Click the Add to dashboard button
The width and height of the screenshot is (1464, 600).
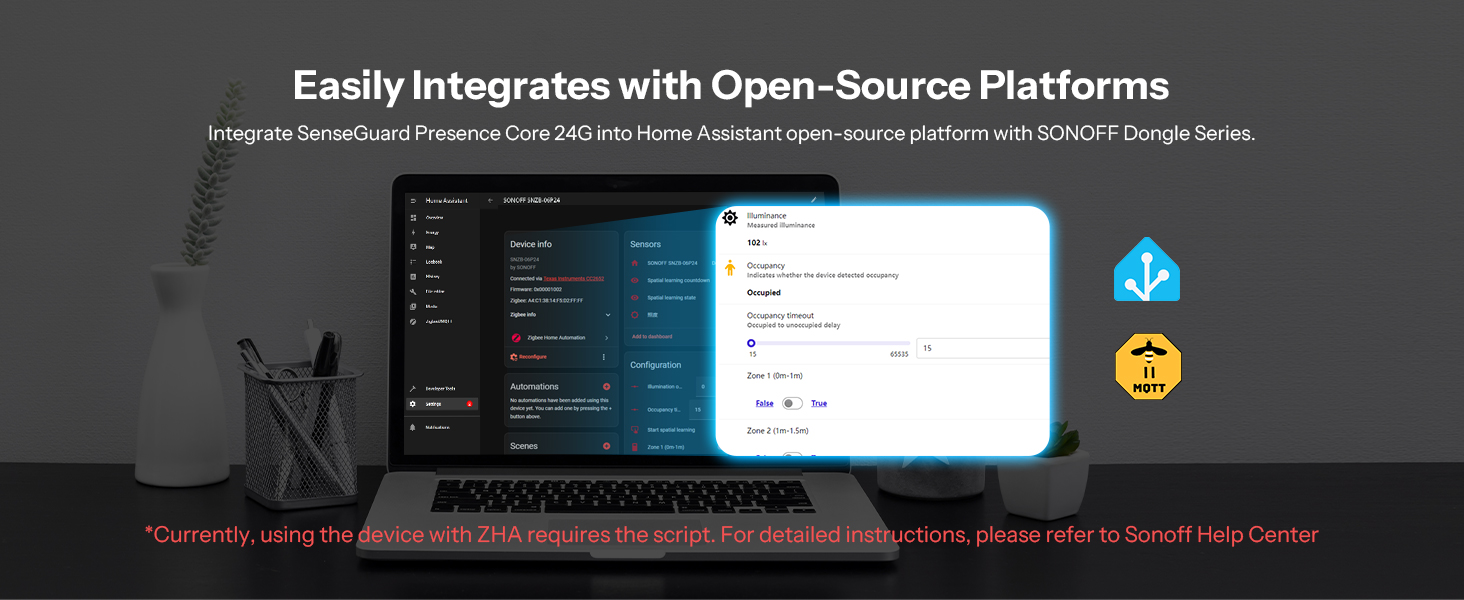[652, 336]
